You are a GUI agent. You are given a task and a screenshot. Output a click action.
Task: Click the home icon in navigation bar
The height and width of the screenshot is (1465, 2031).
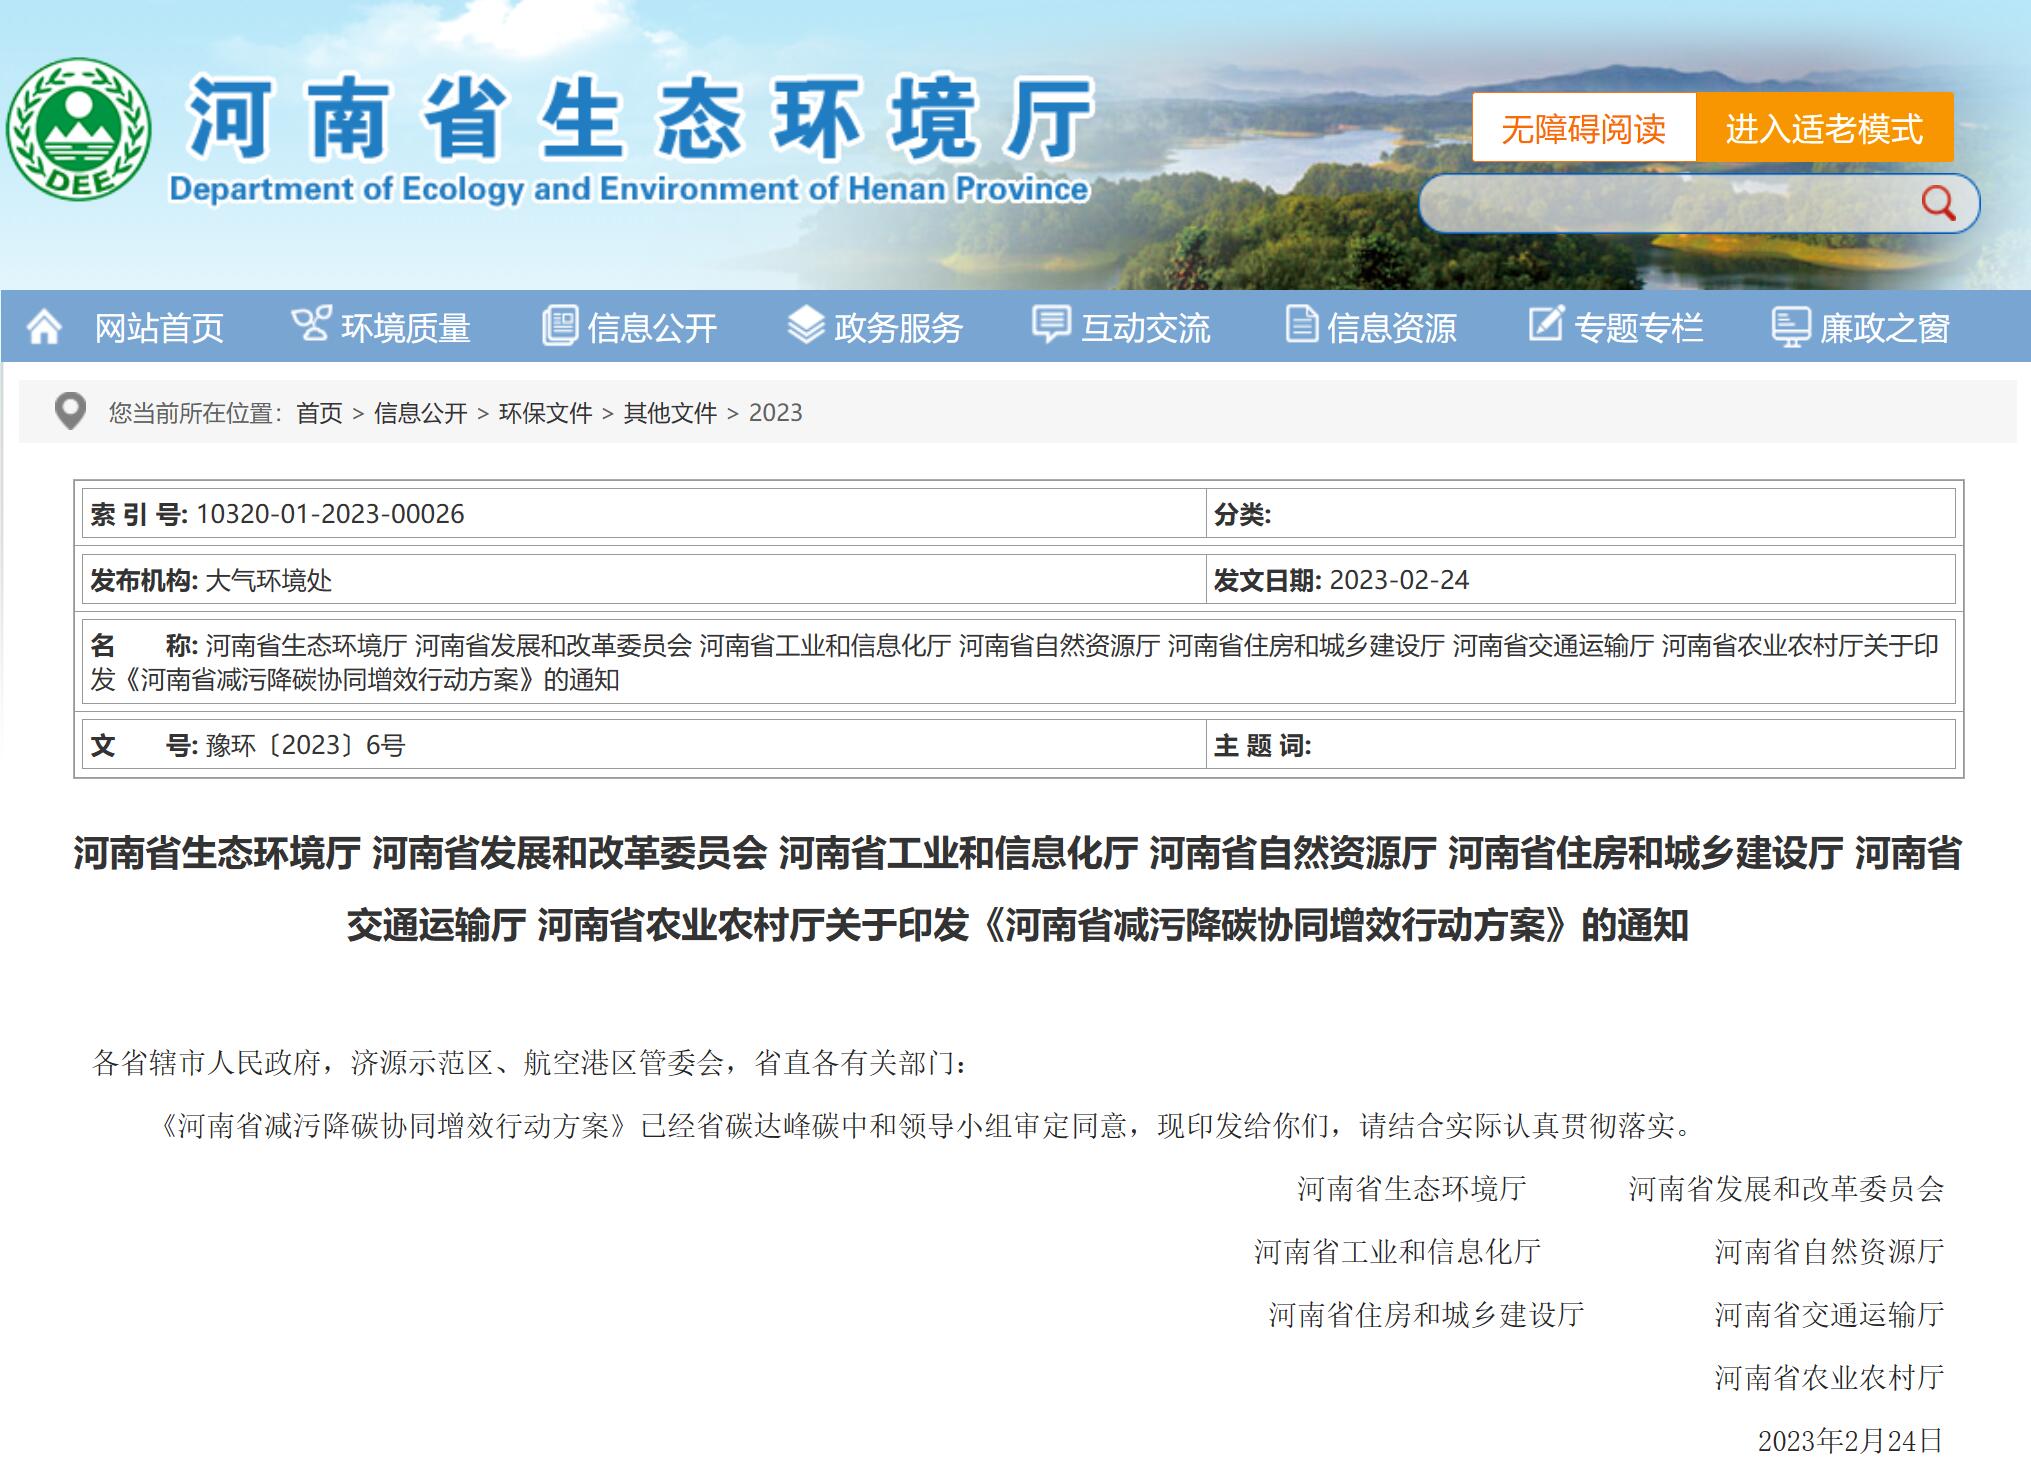(44, 327)
